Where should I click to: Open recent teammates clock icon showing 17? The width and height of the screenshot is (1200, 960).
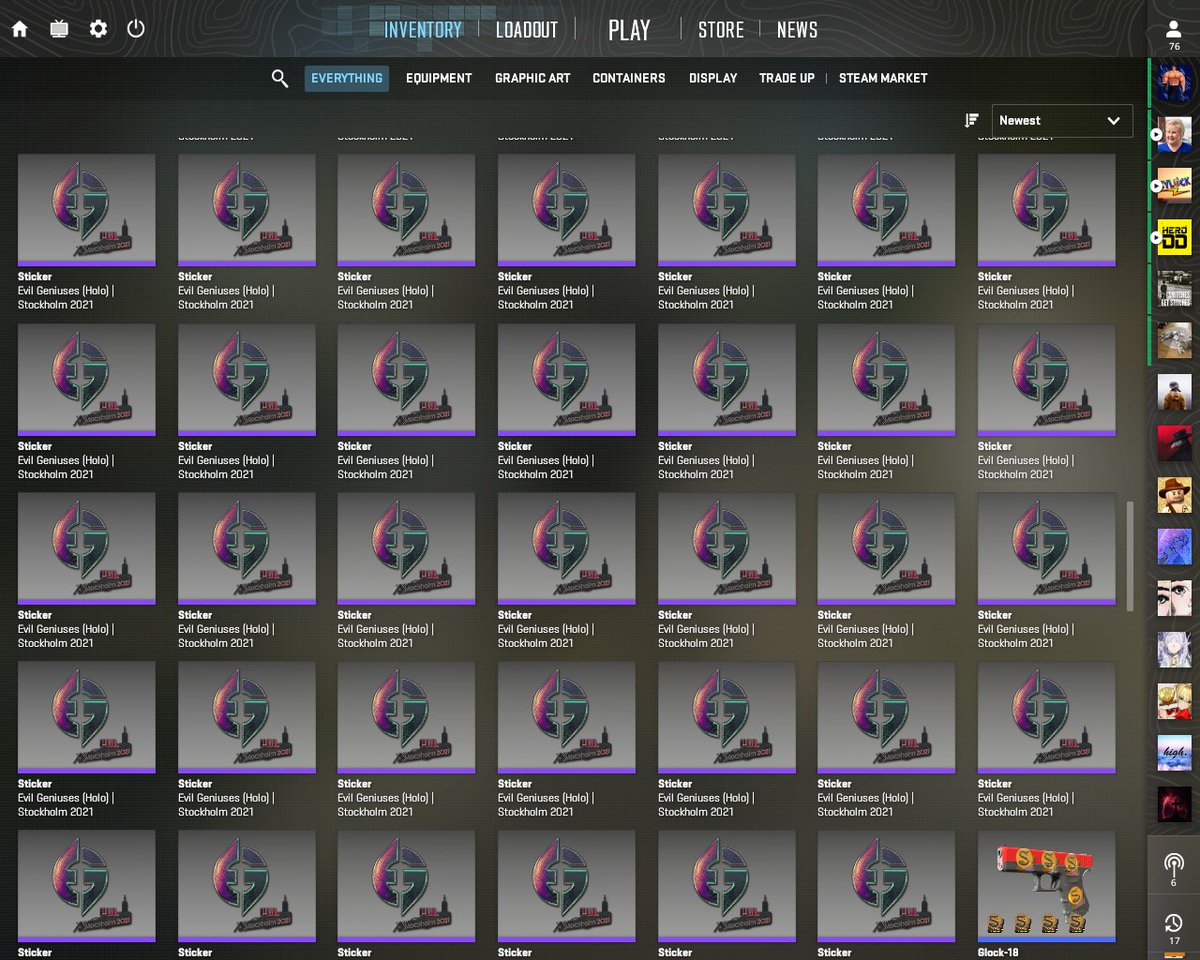coord(1174,928)
